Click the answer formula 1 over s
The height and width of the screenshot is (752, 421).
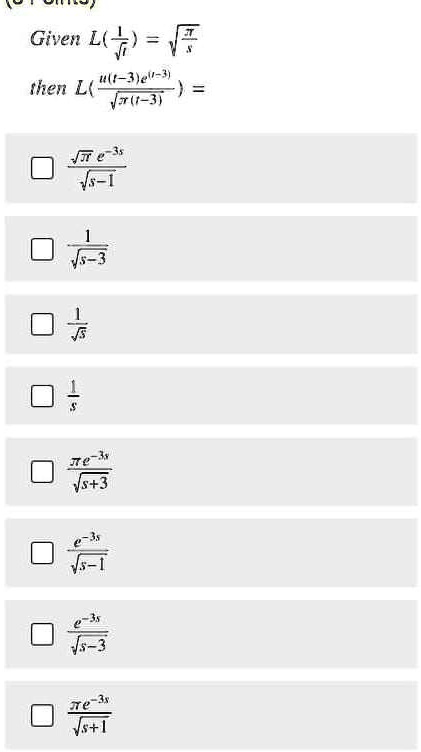[74, 396]
